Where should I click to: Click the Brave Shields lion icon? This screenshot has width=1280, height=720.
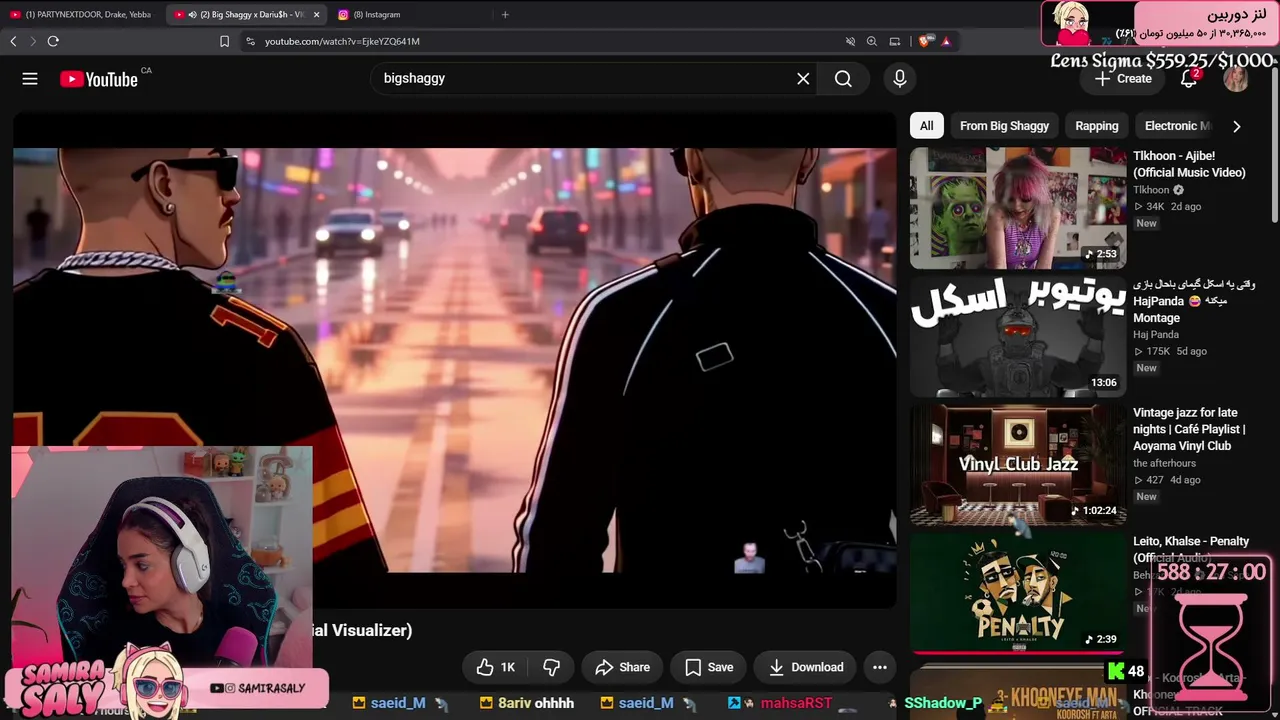pos(925,41)
